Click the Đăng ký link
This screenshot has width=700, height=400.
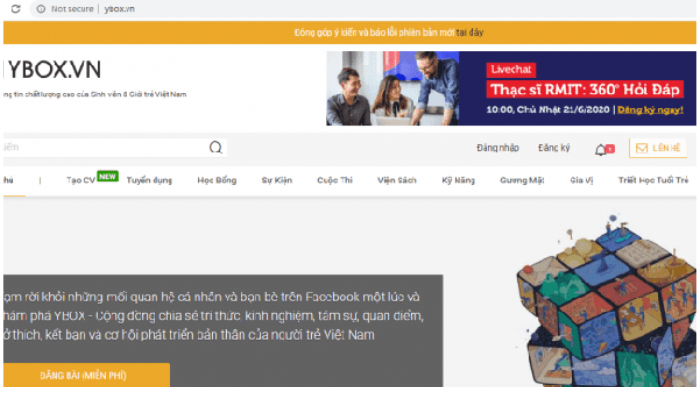coord(554,148)
